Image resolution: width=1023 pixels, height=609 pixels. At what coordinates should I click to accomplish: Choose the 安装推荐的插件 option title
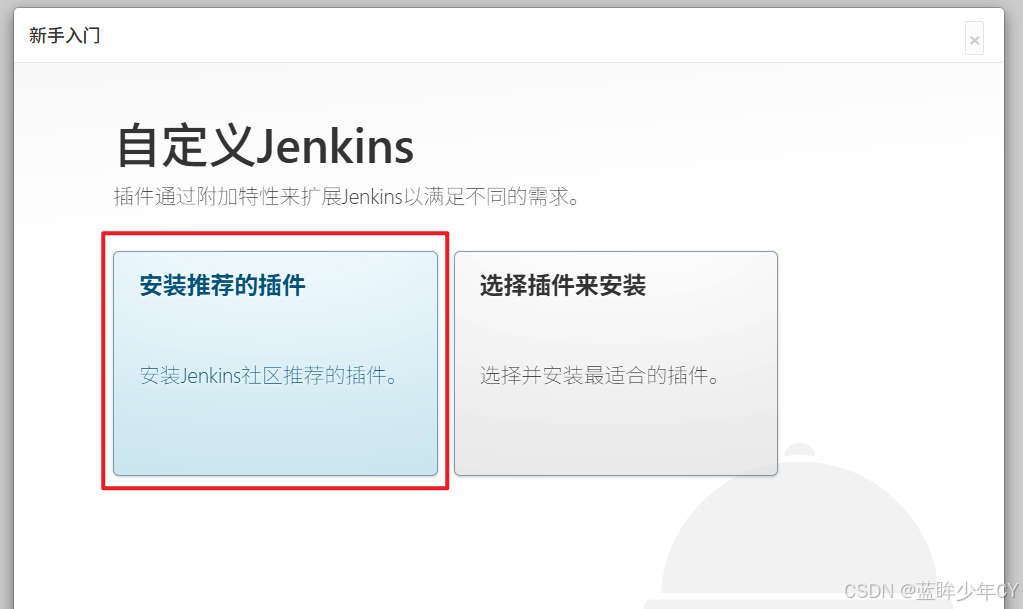[x=222, y=285]
